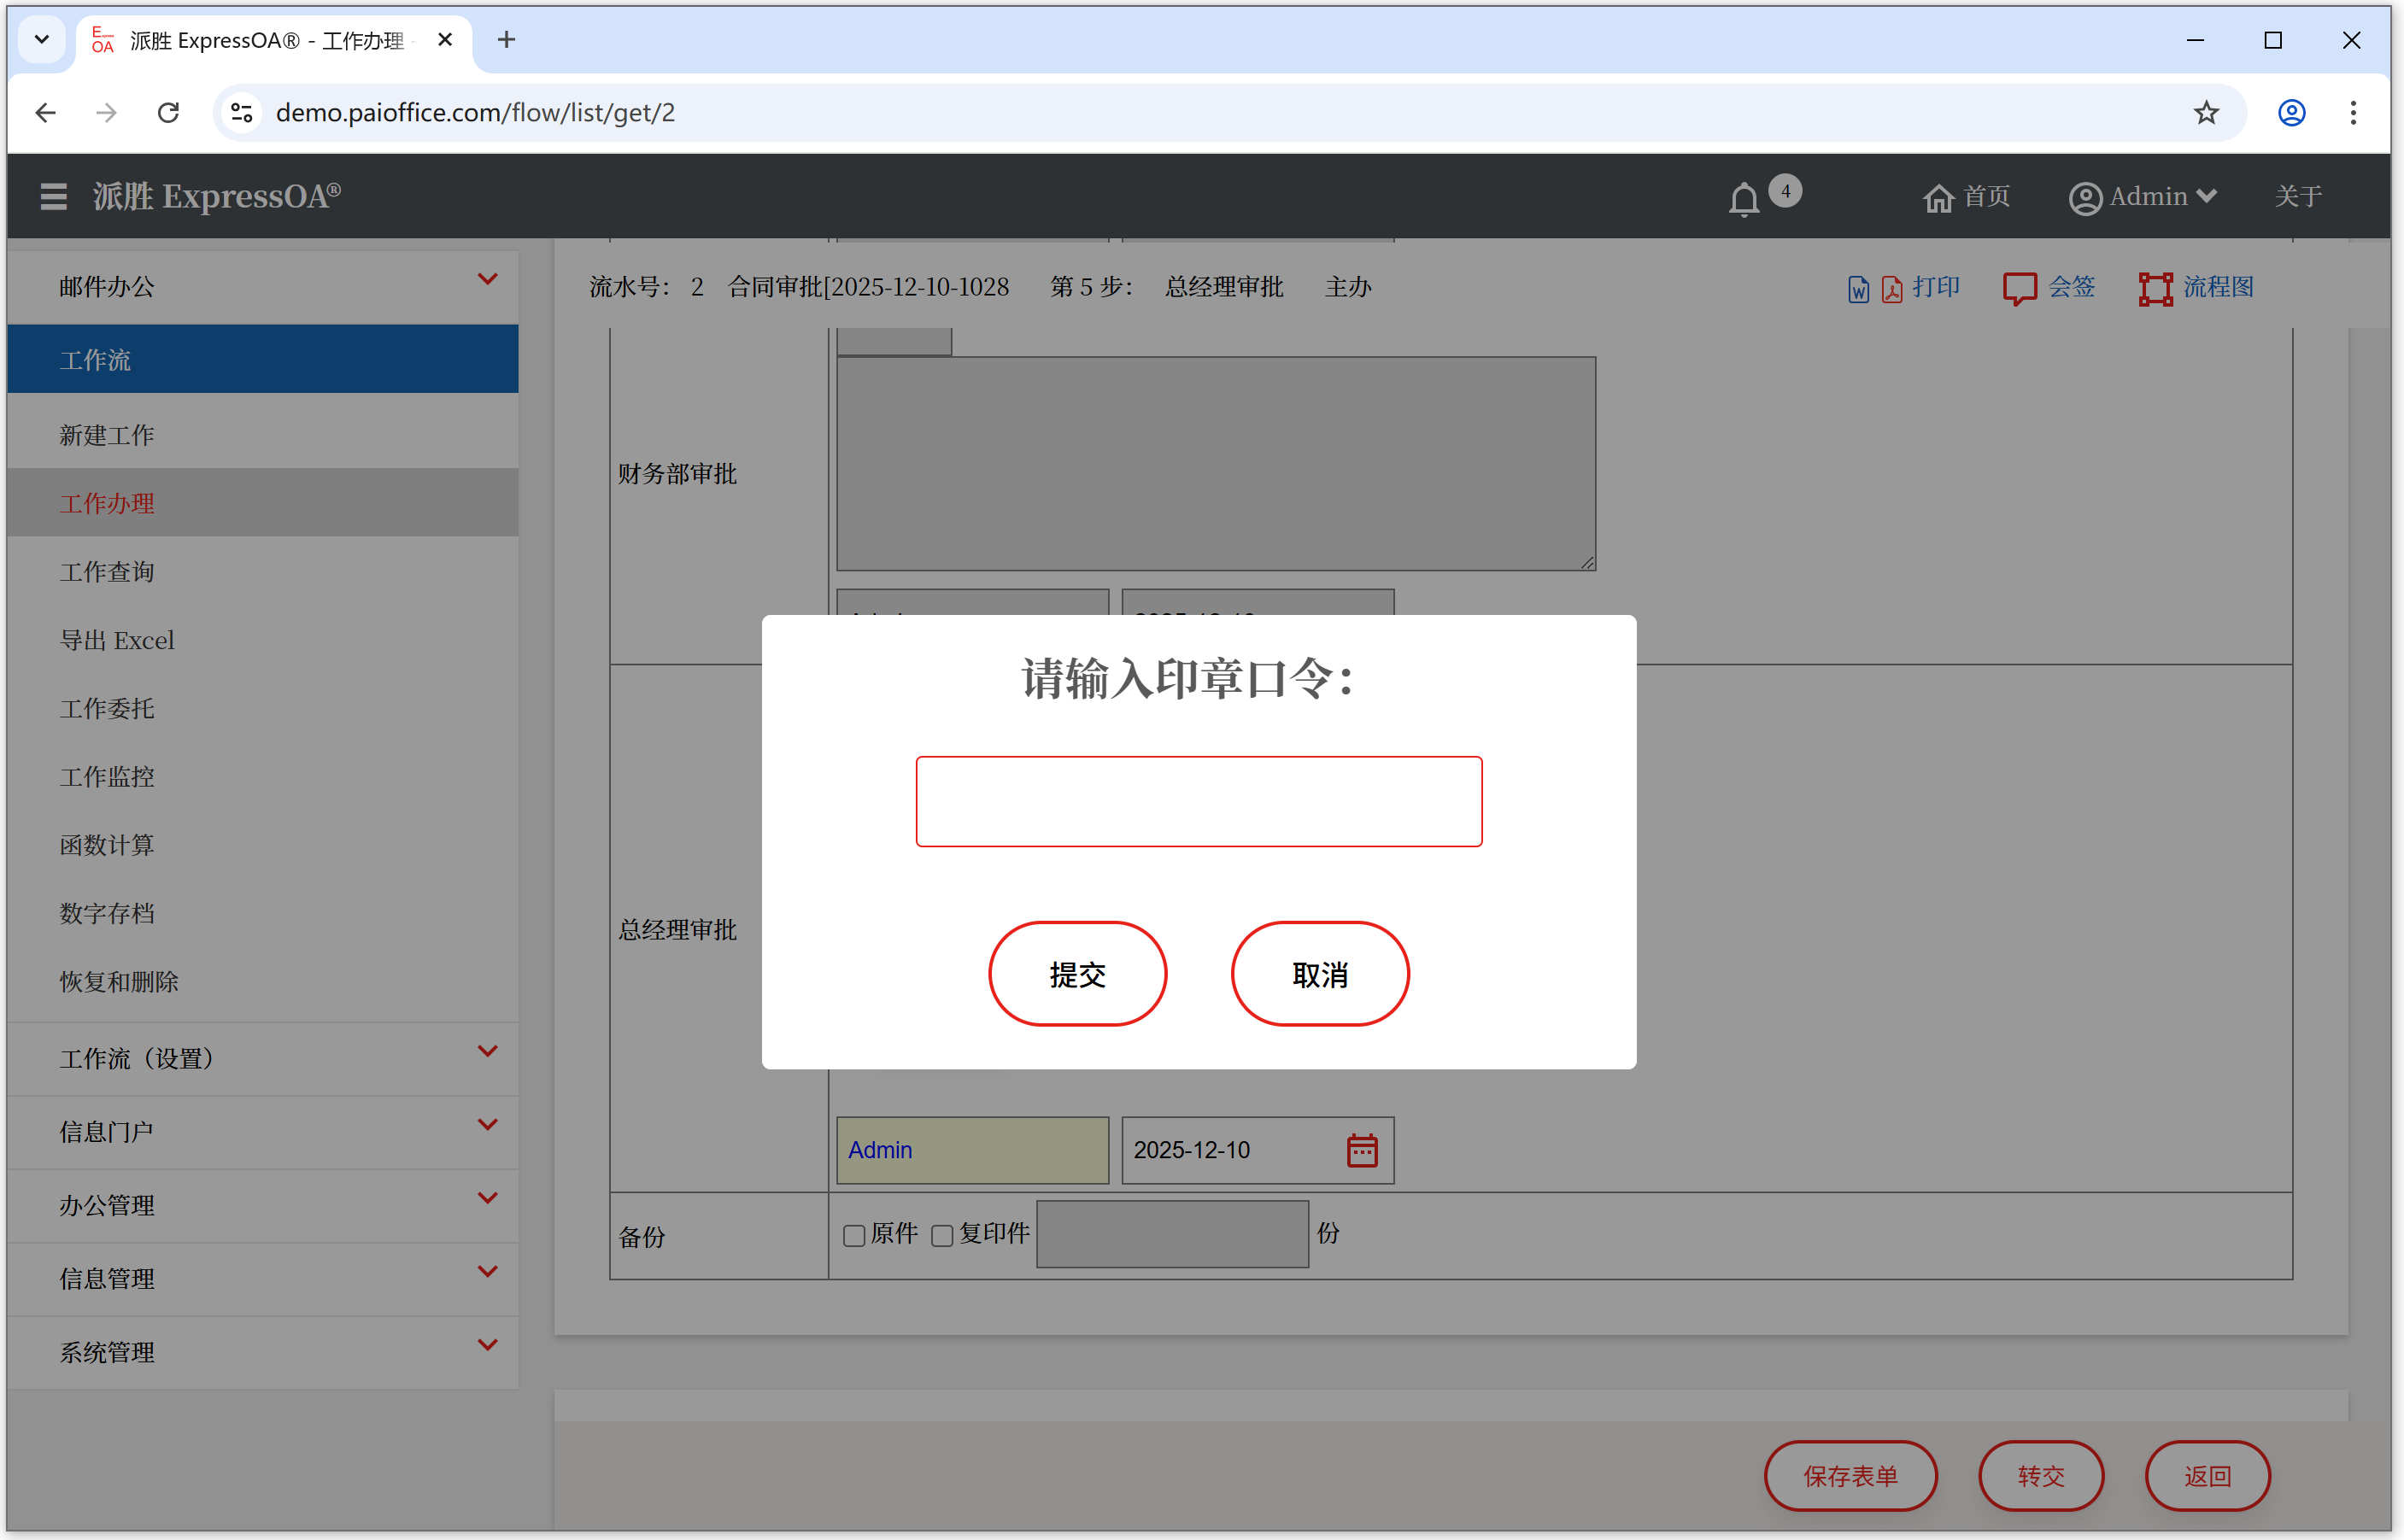
Task: Click the 提交 button in dialog
Action: click(x=1077, y=973)
